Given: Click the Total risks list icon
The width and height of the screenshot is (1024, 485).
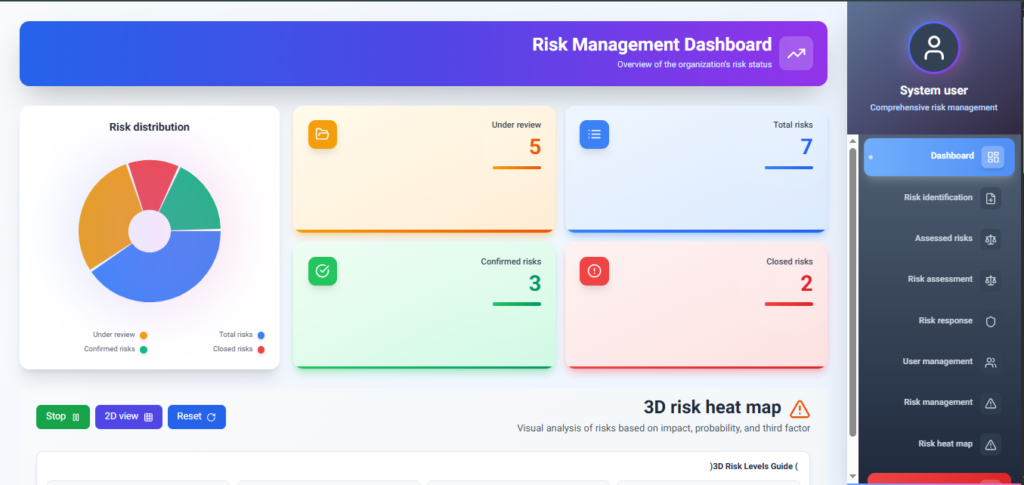Looking at the screenshot, I should (x=594, y=134).
